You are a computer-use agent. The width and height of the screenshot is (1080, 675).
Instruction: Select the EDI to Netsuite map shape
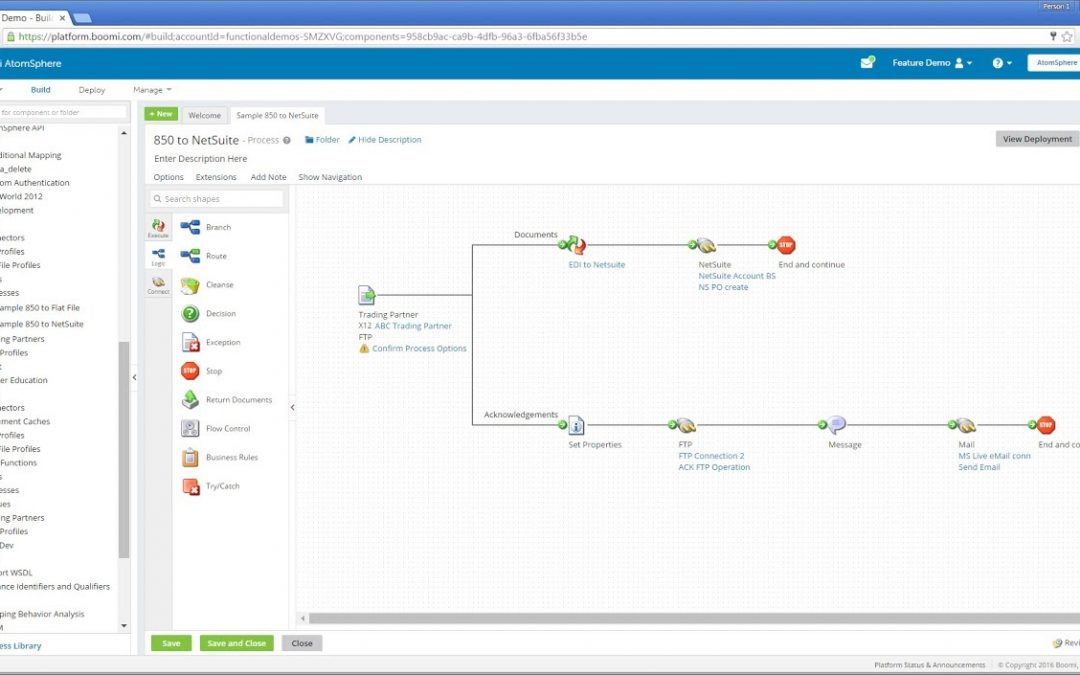click(x=577, y=245)
